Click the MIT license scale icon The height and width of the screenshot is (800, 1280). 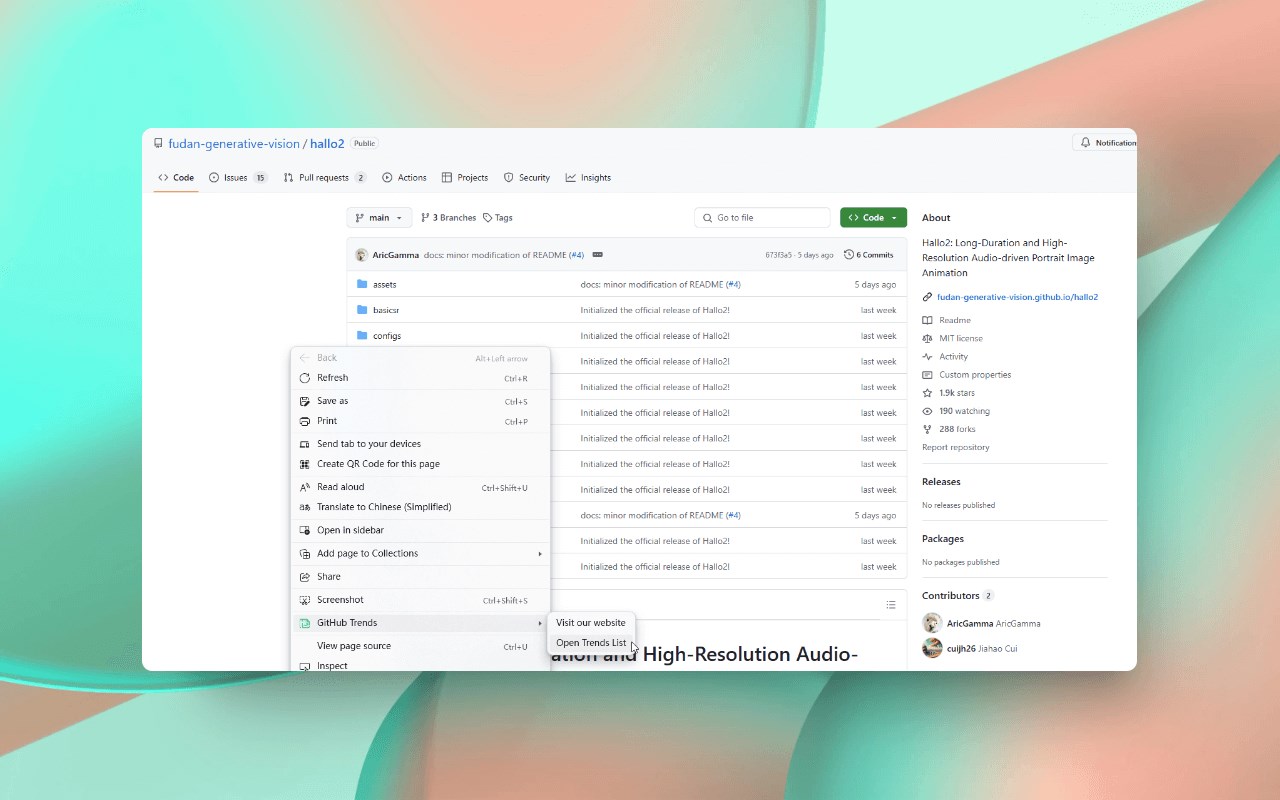tap(928, 338)
